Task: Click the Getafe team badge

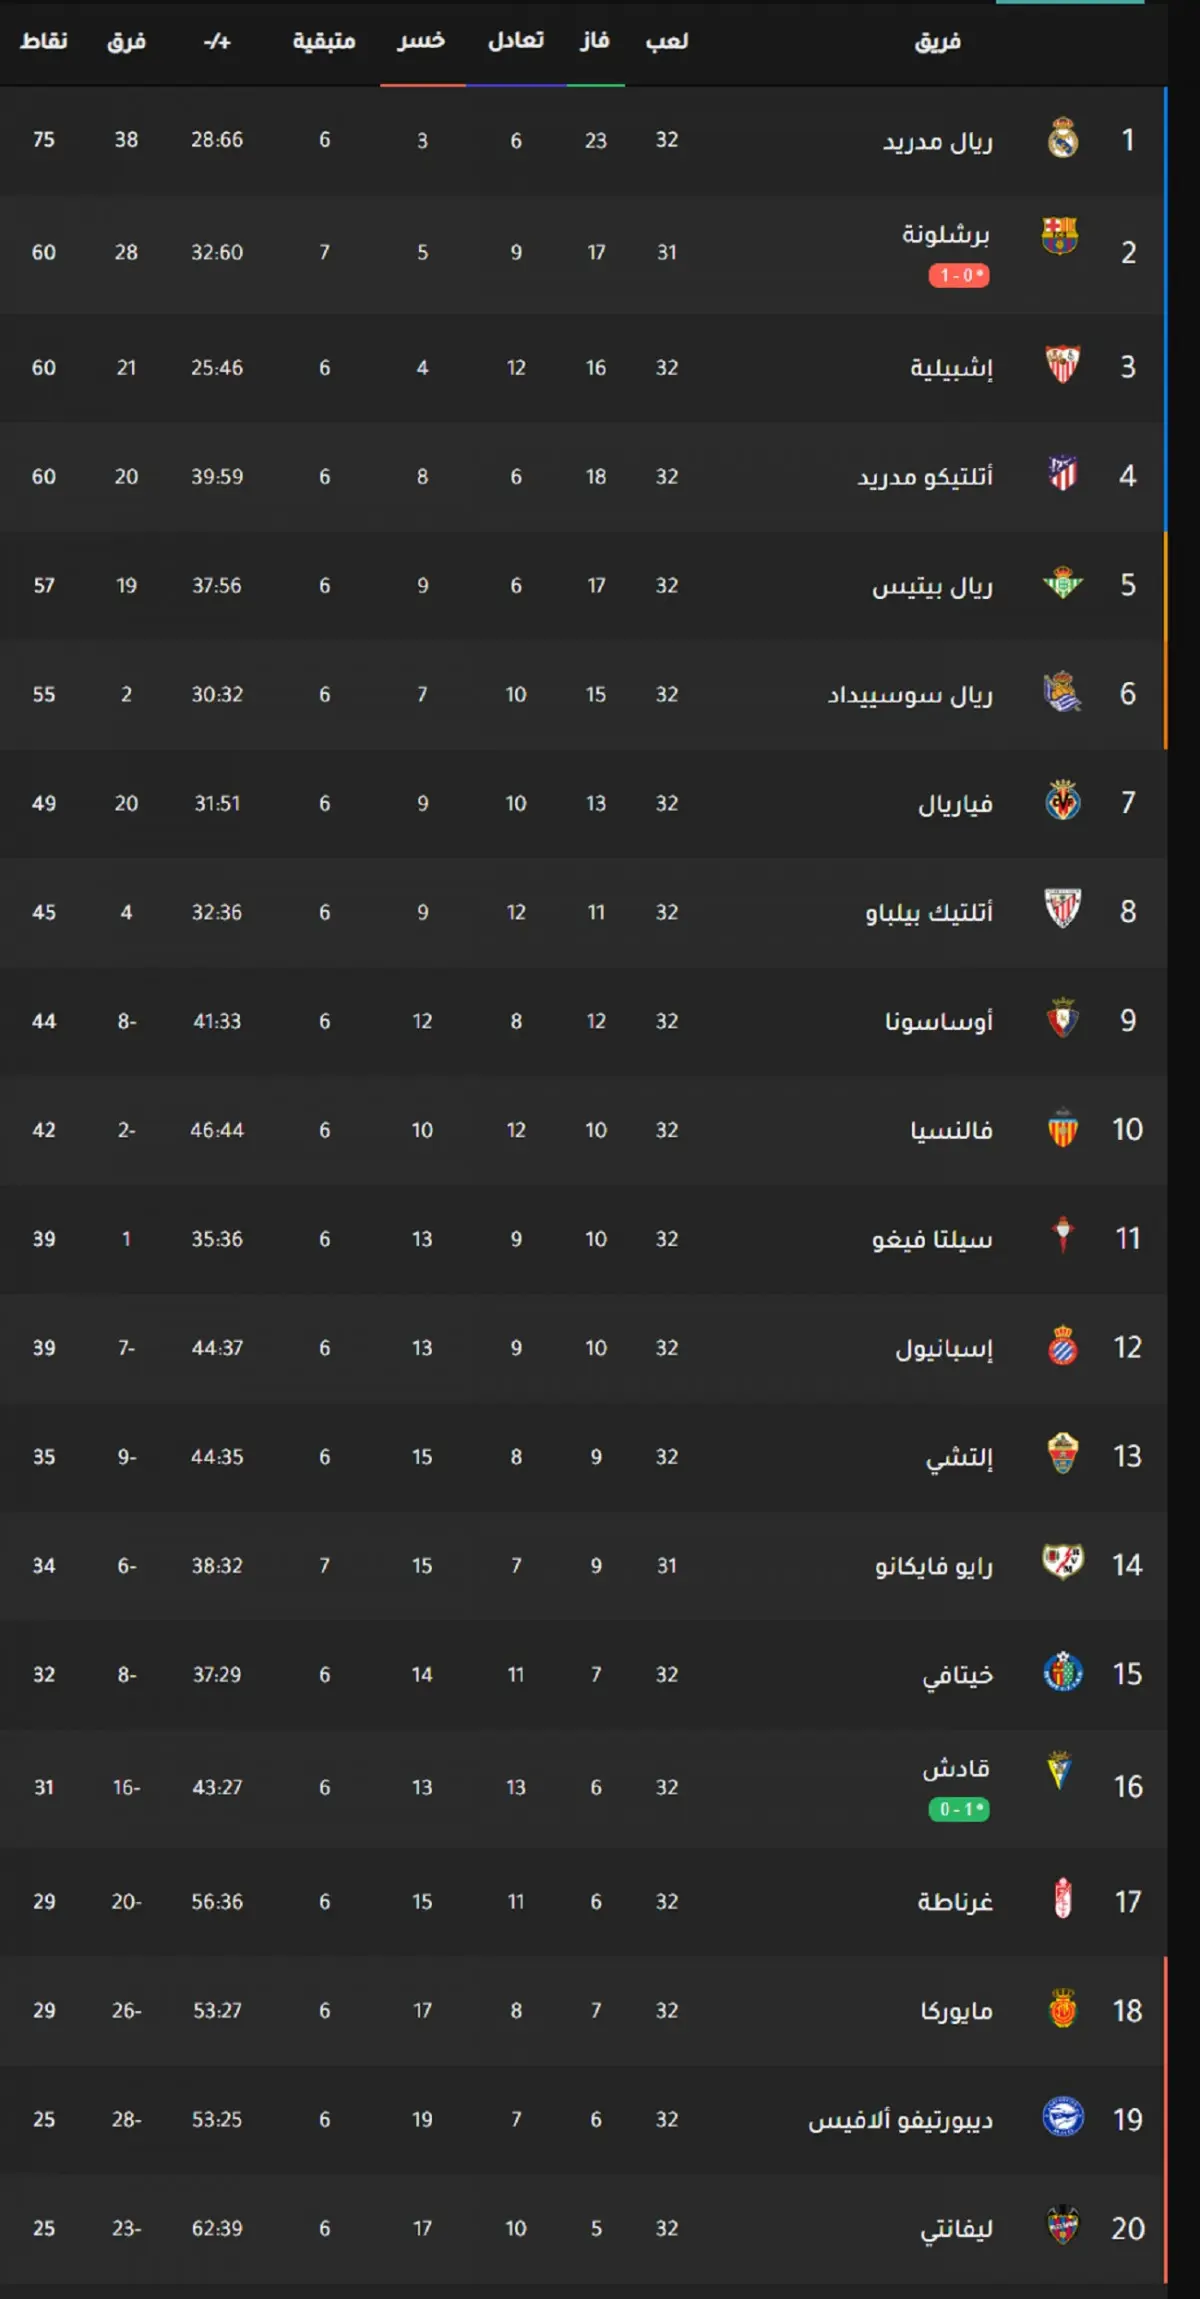Action: pyautogui.click(x=1063, y=1672)
